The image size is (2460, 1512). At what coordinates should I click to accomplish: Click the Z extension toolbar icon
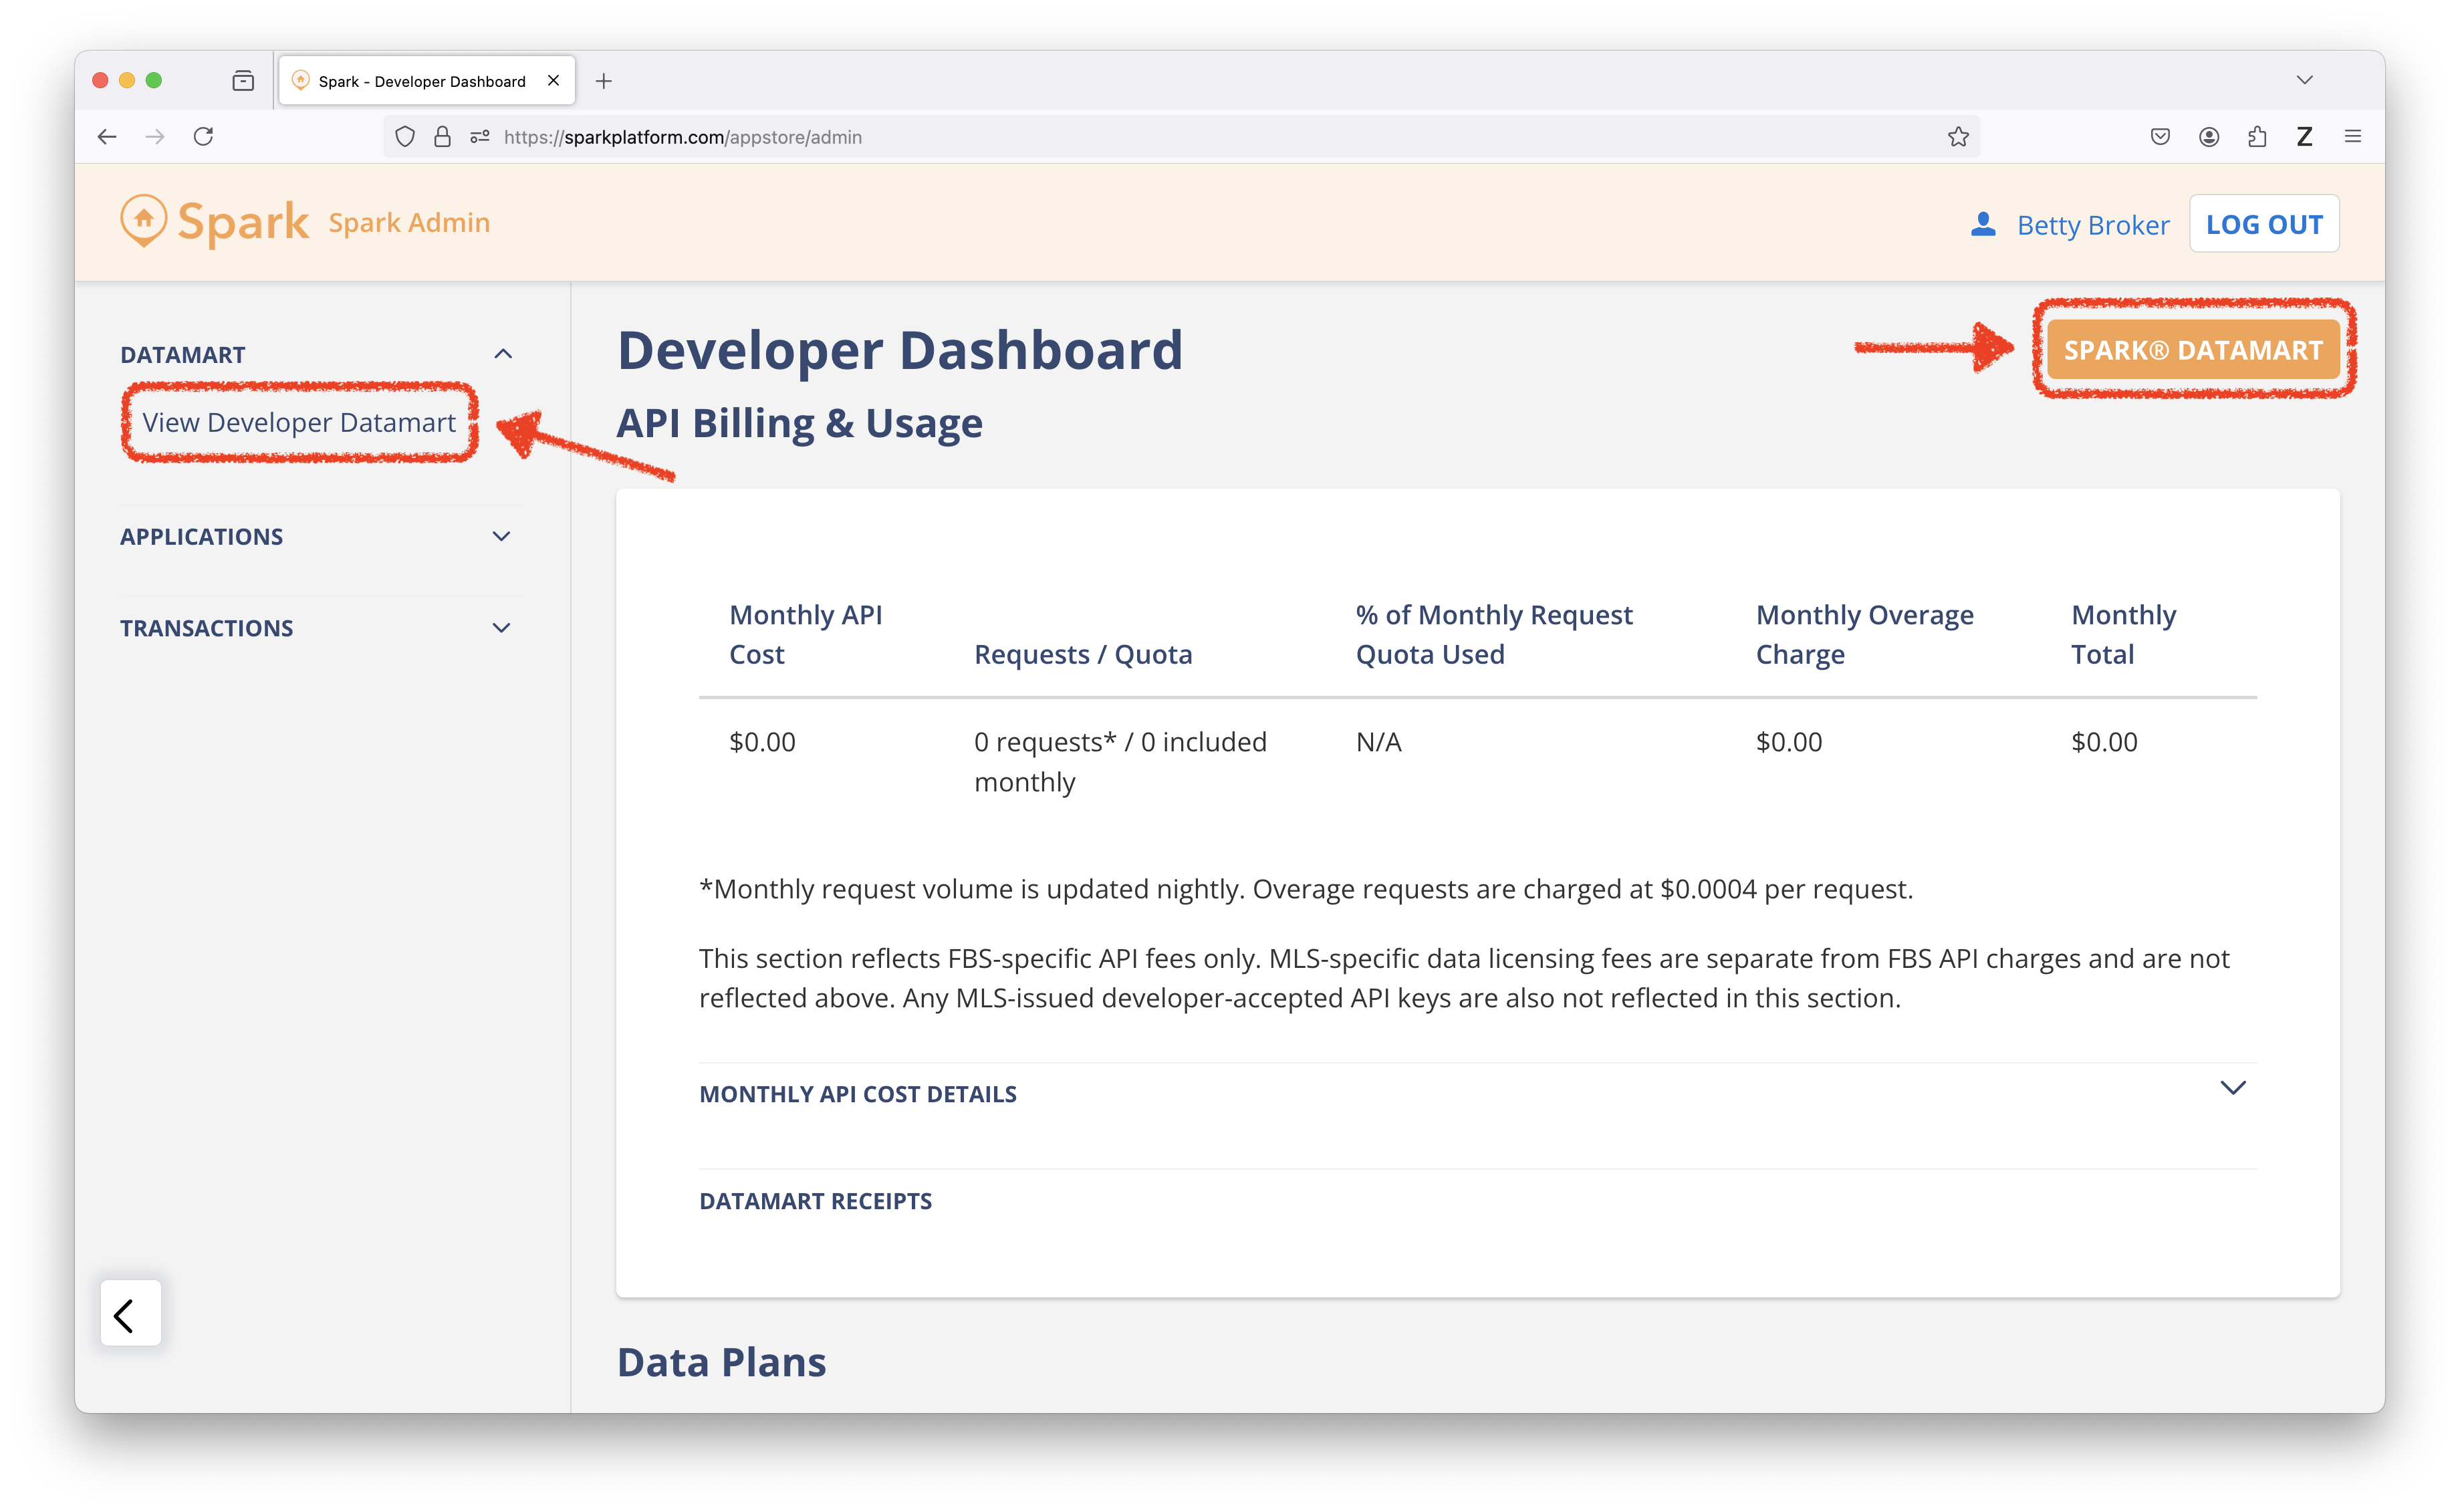click(2304, 137)
